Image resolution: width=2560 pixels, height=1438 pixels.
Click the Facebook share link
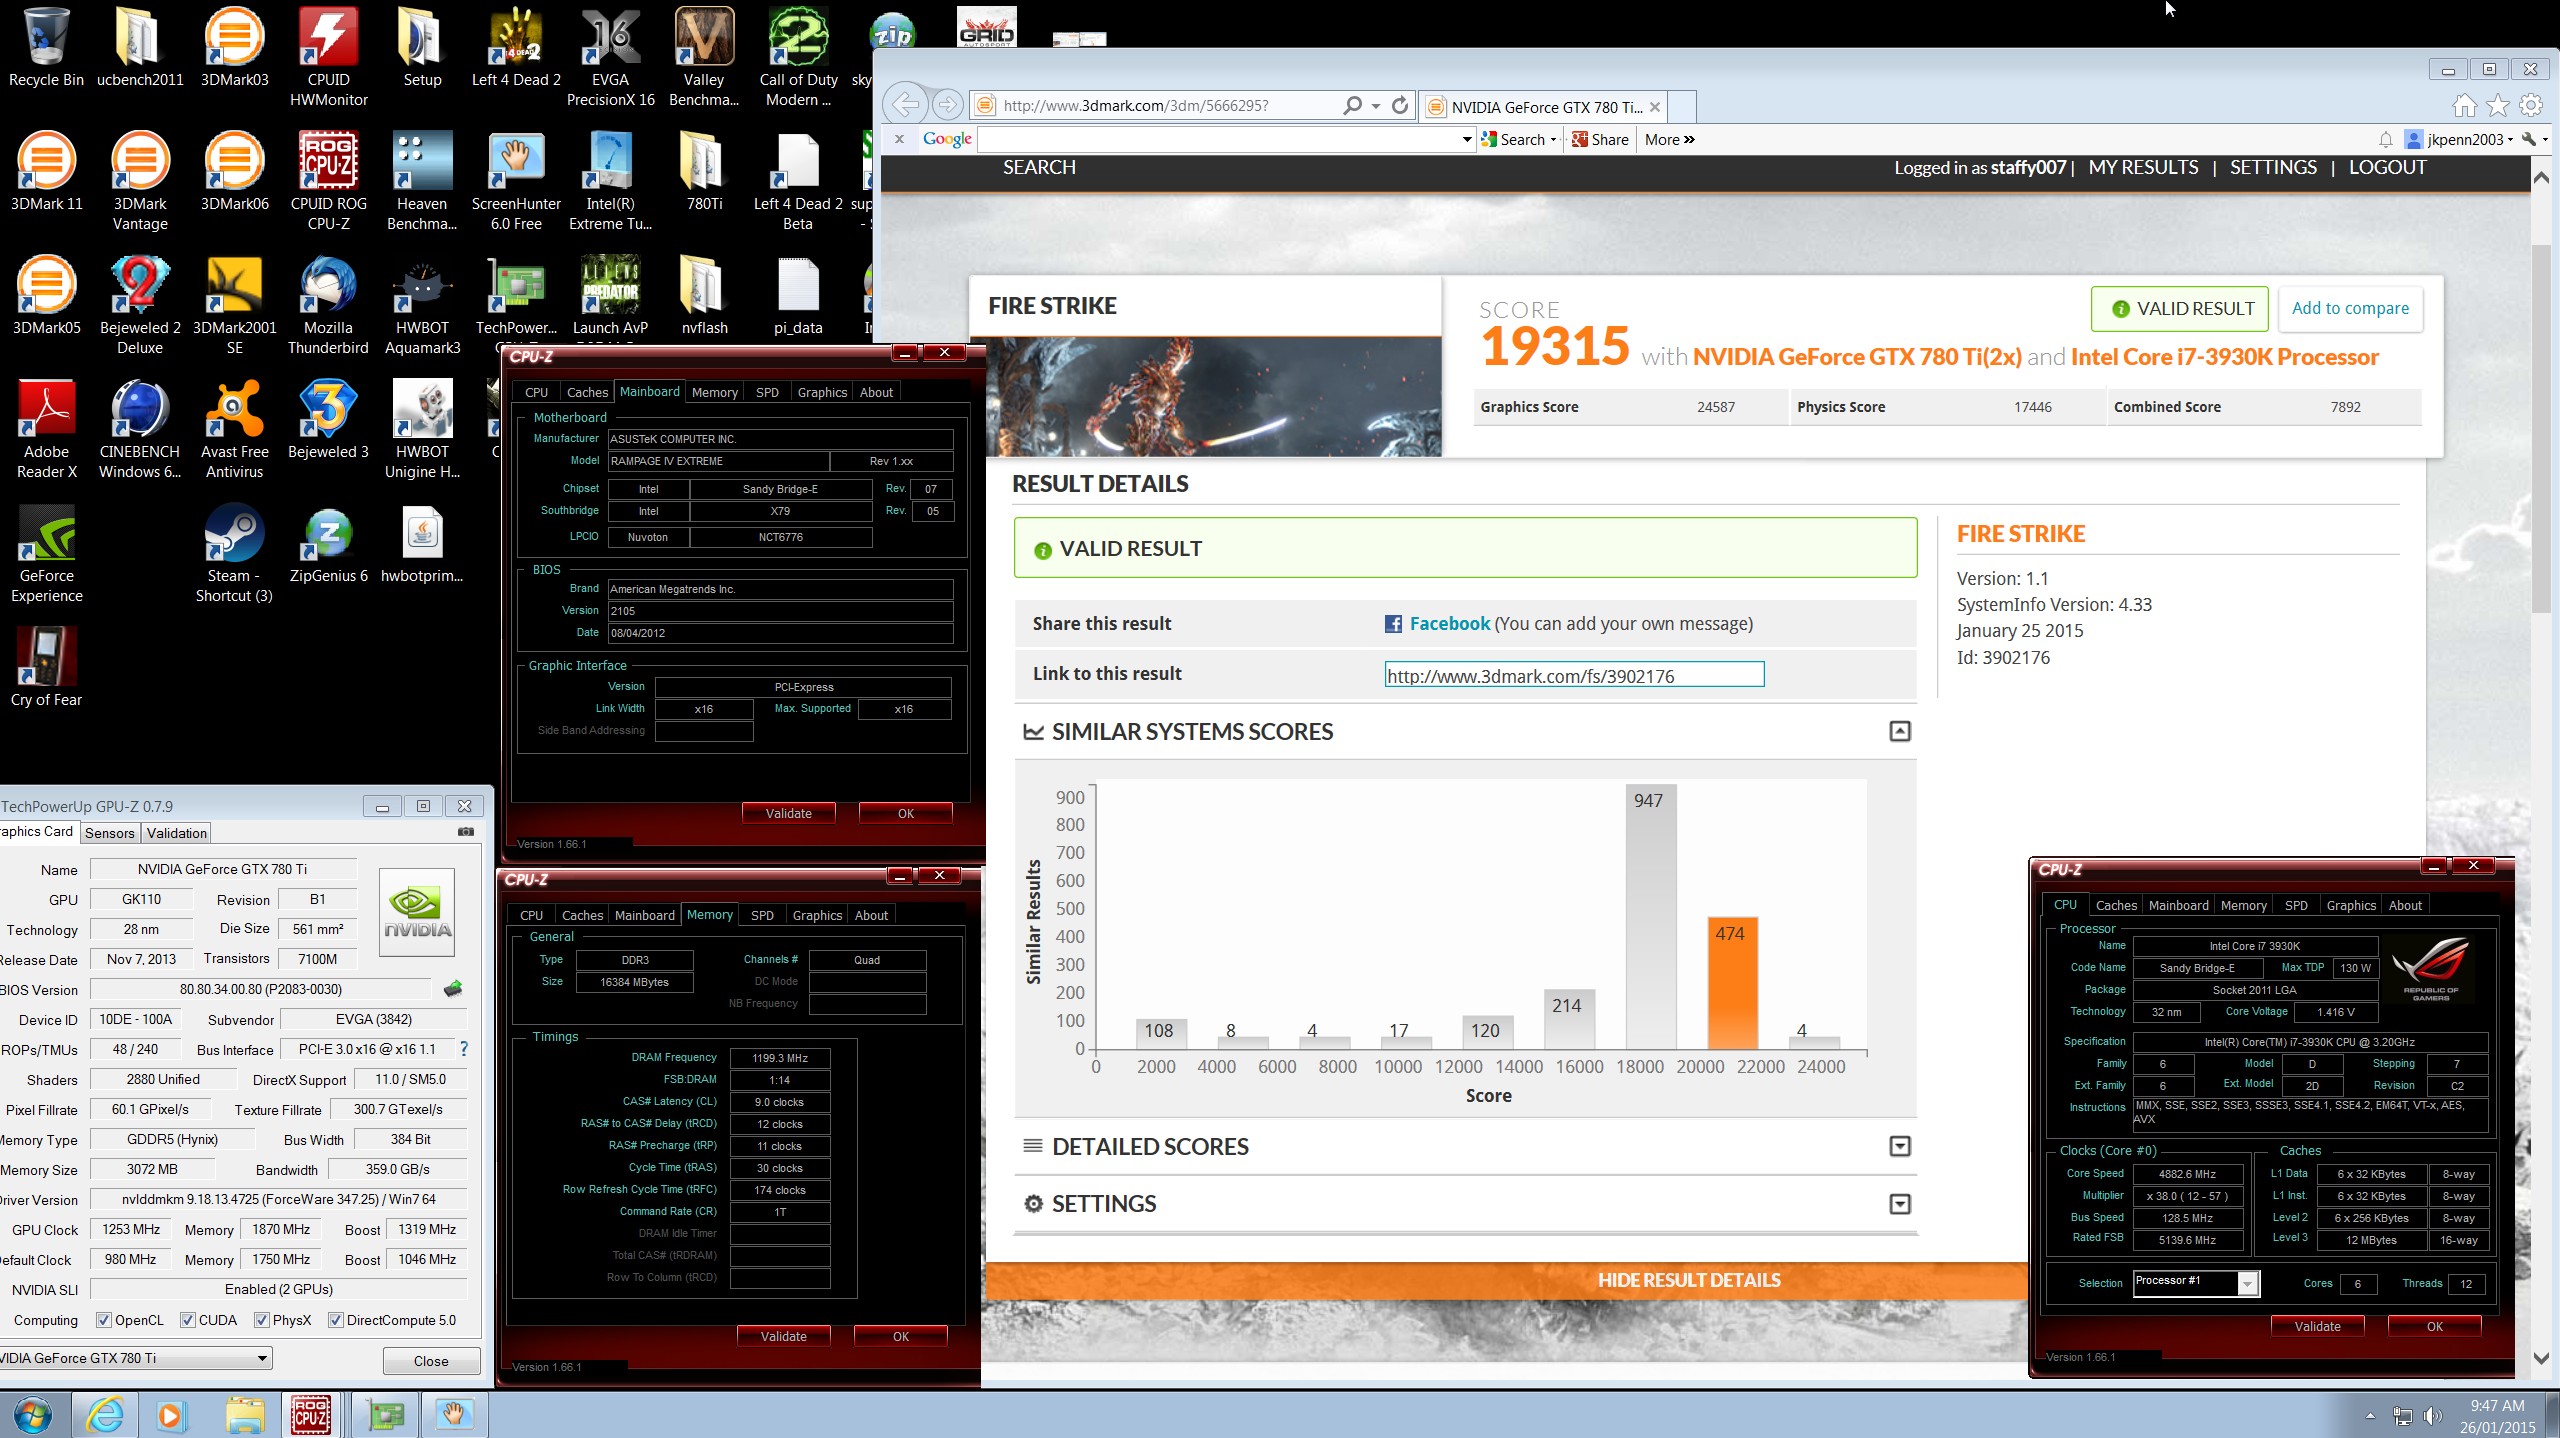tap(1449, 624)
